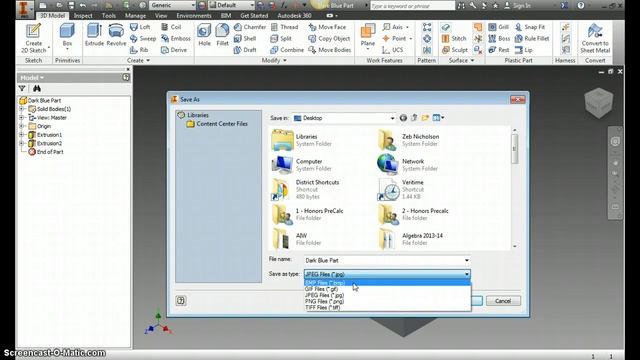Click the ViewCube in the viewport
The height and width of the screenshot is (360, 640).
pos(598,102)
